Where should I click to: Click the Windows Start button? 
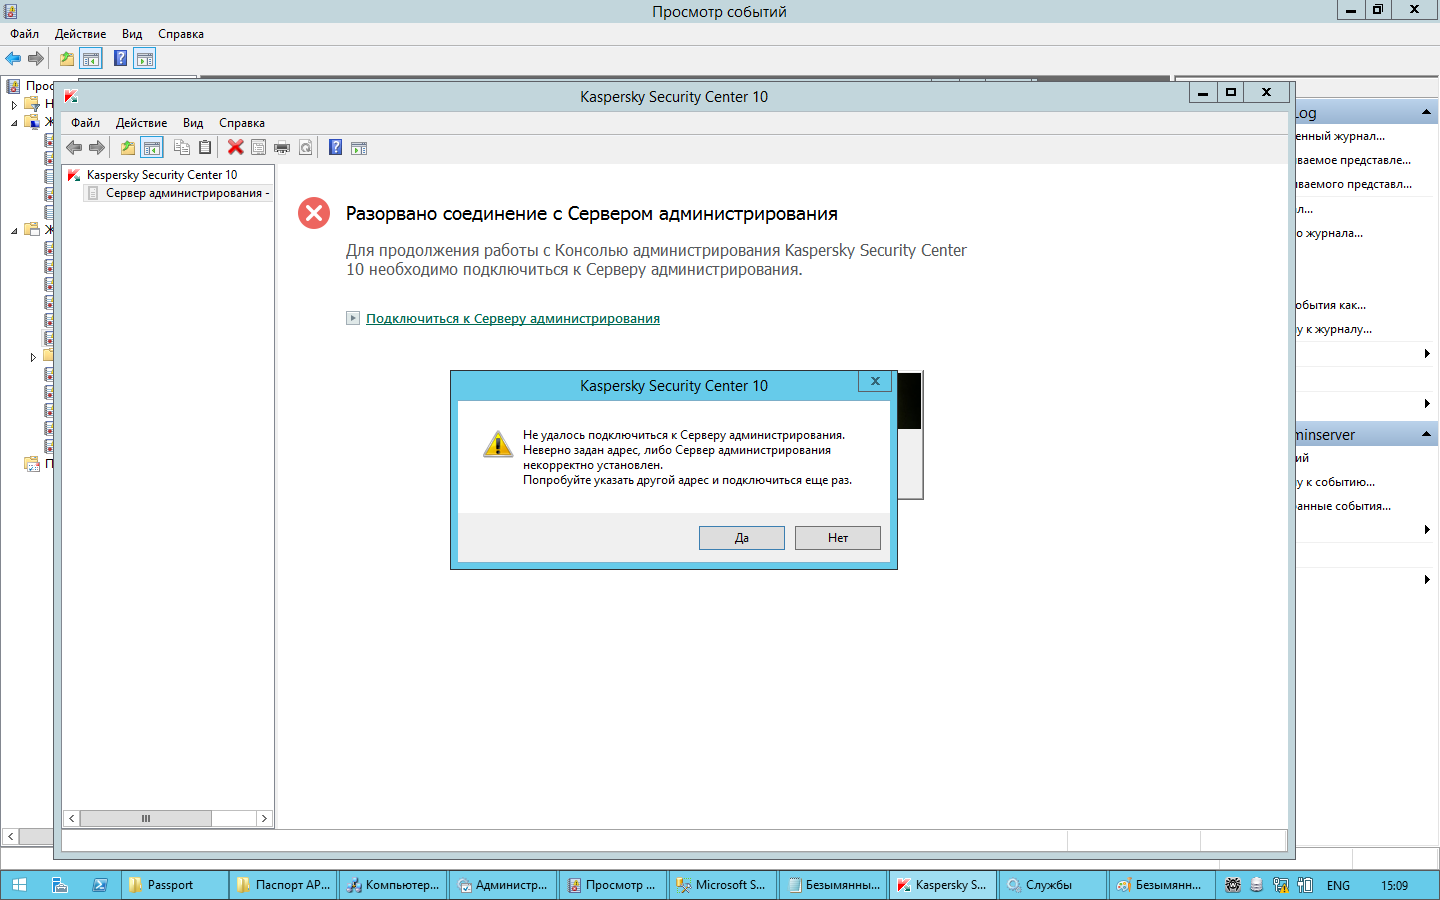(19, 885)
